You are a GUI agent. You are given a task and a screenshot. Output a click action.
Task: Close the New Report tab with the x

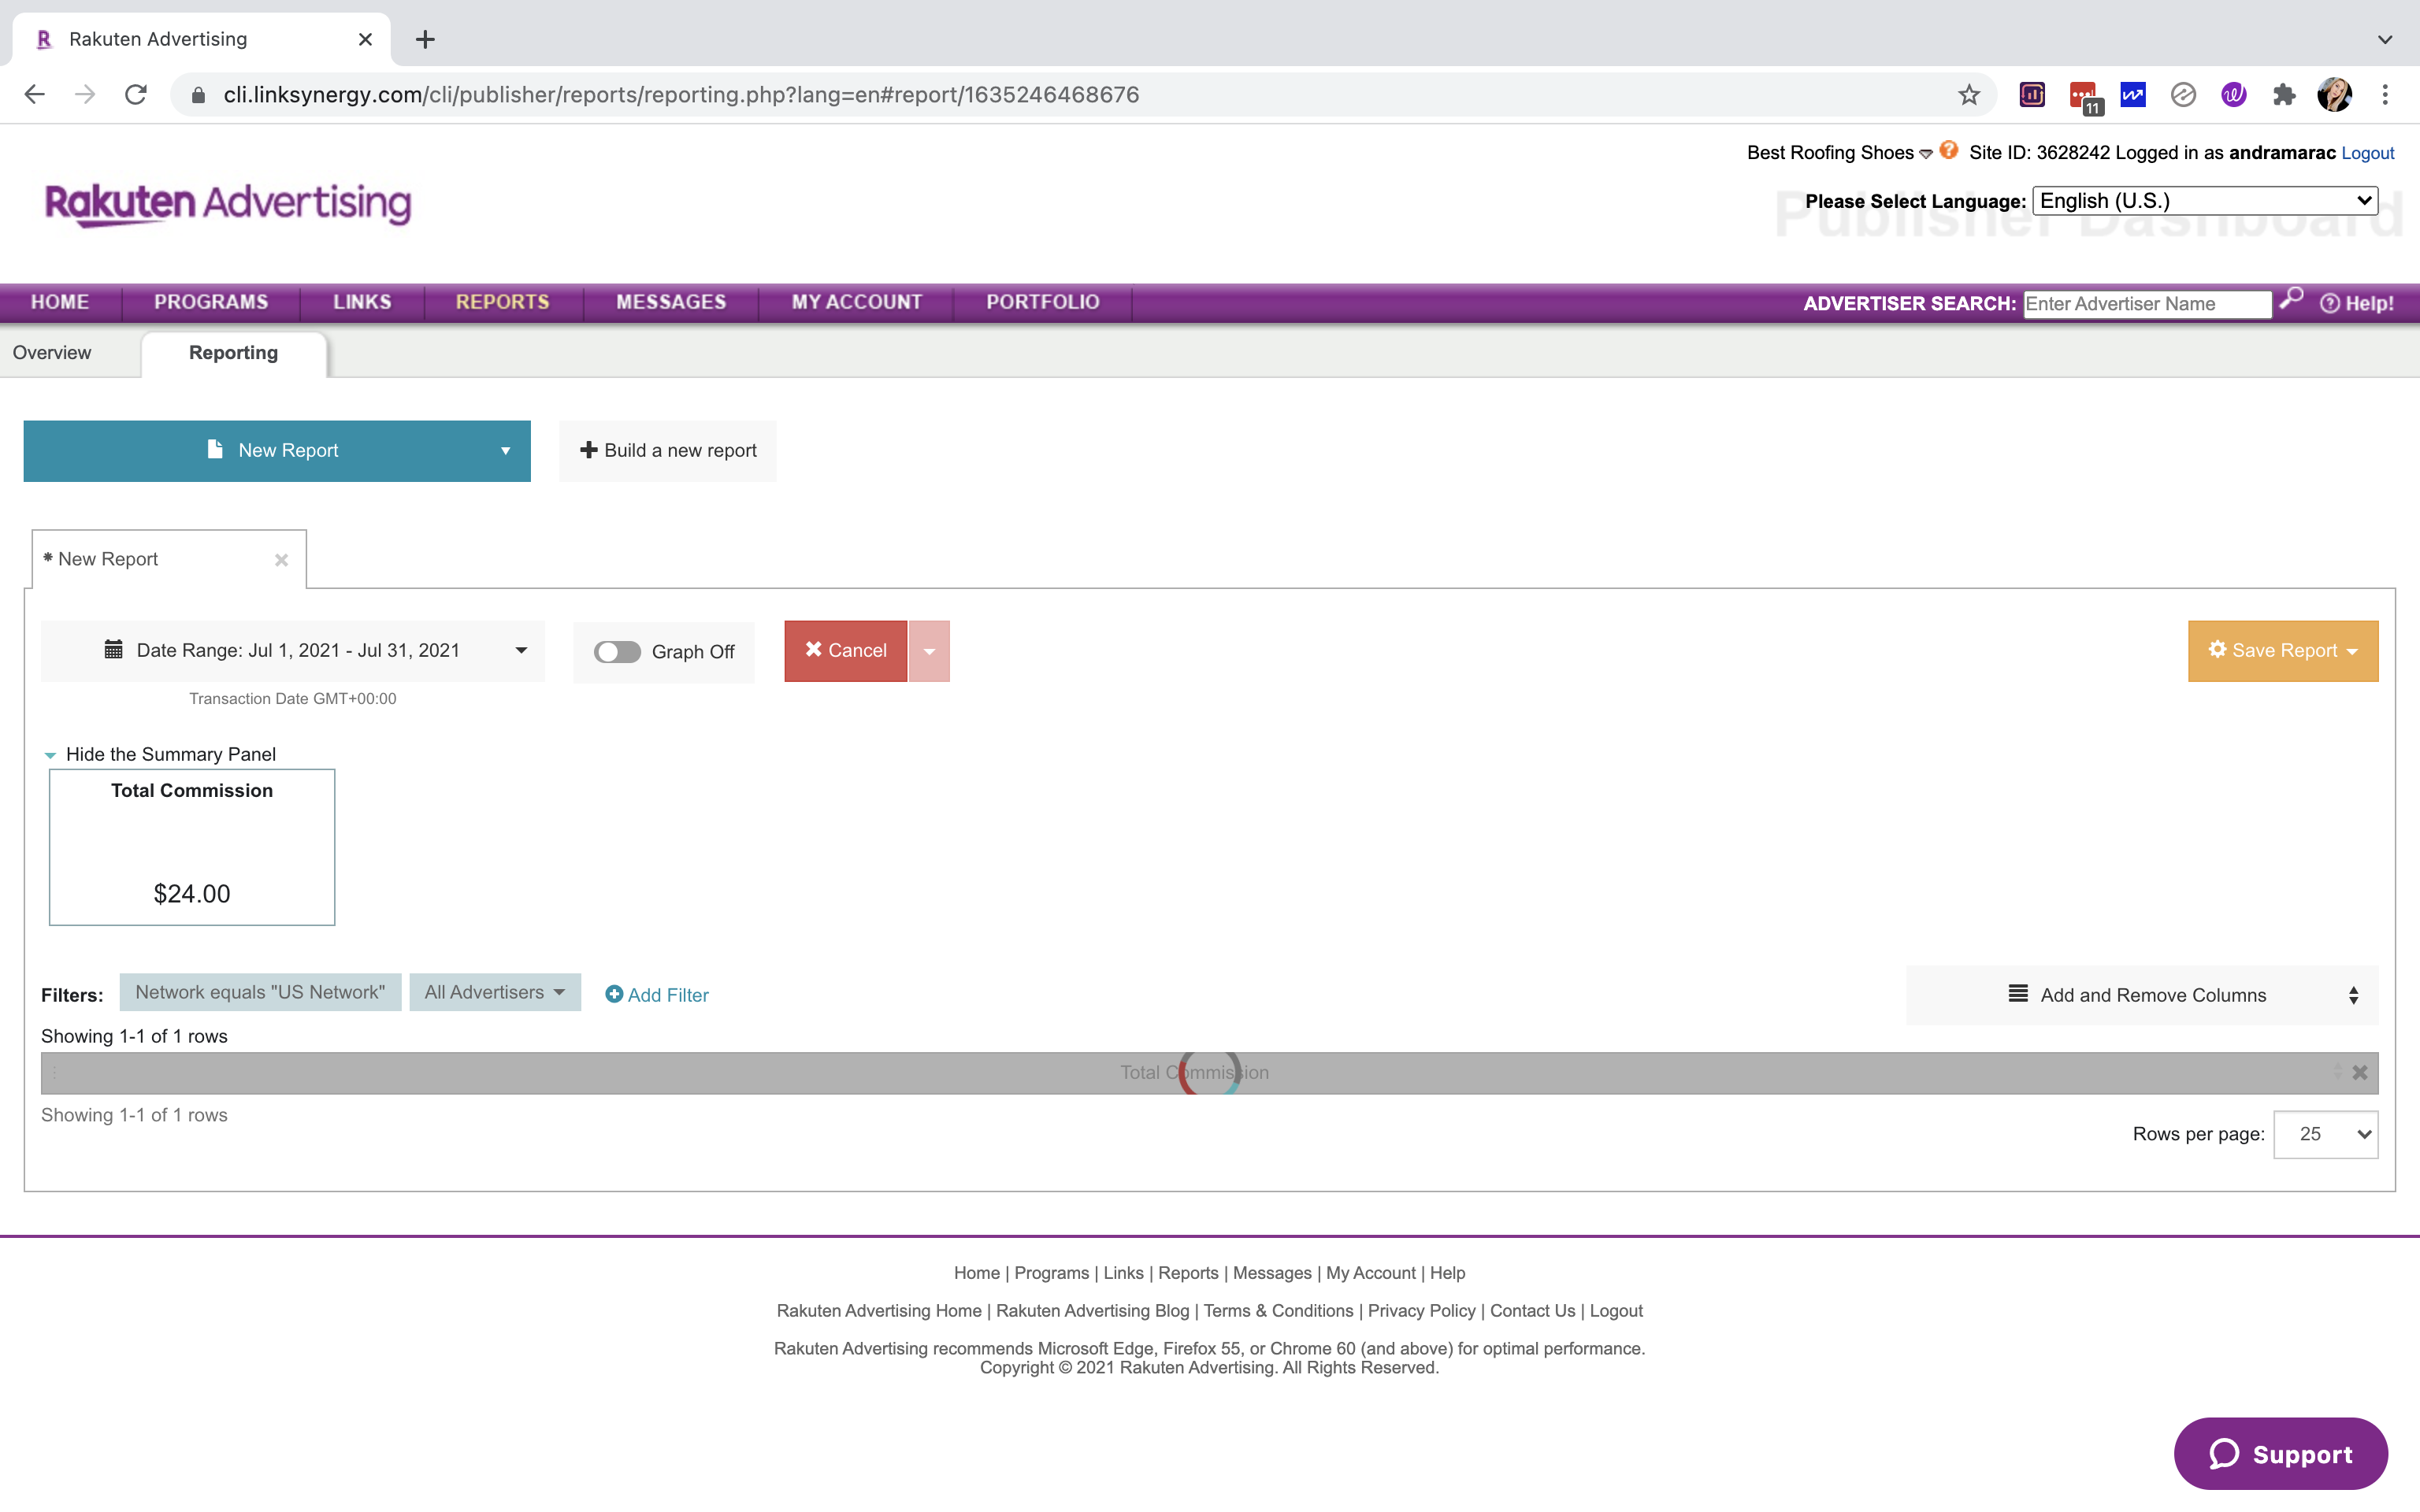pyautogui.click(x=281, y=560)
